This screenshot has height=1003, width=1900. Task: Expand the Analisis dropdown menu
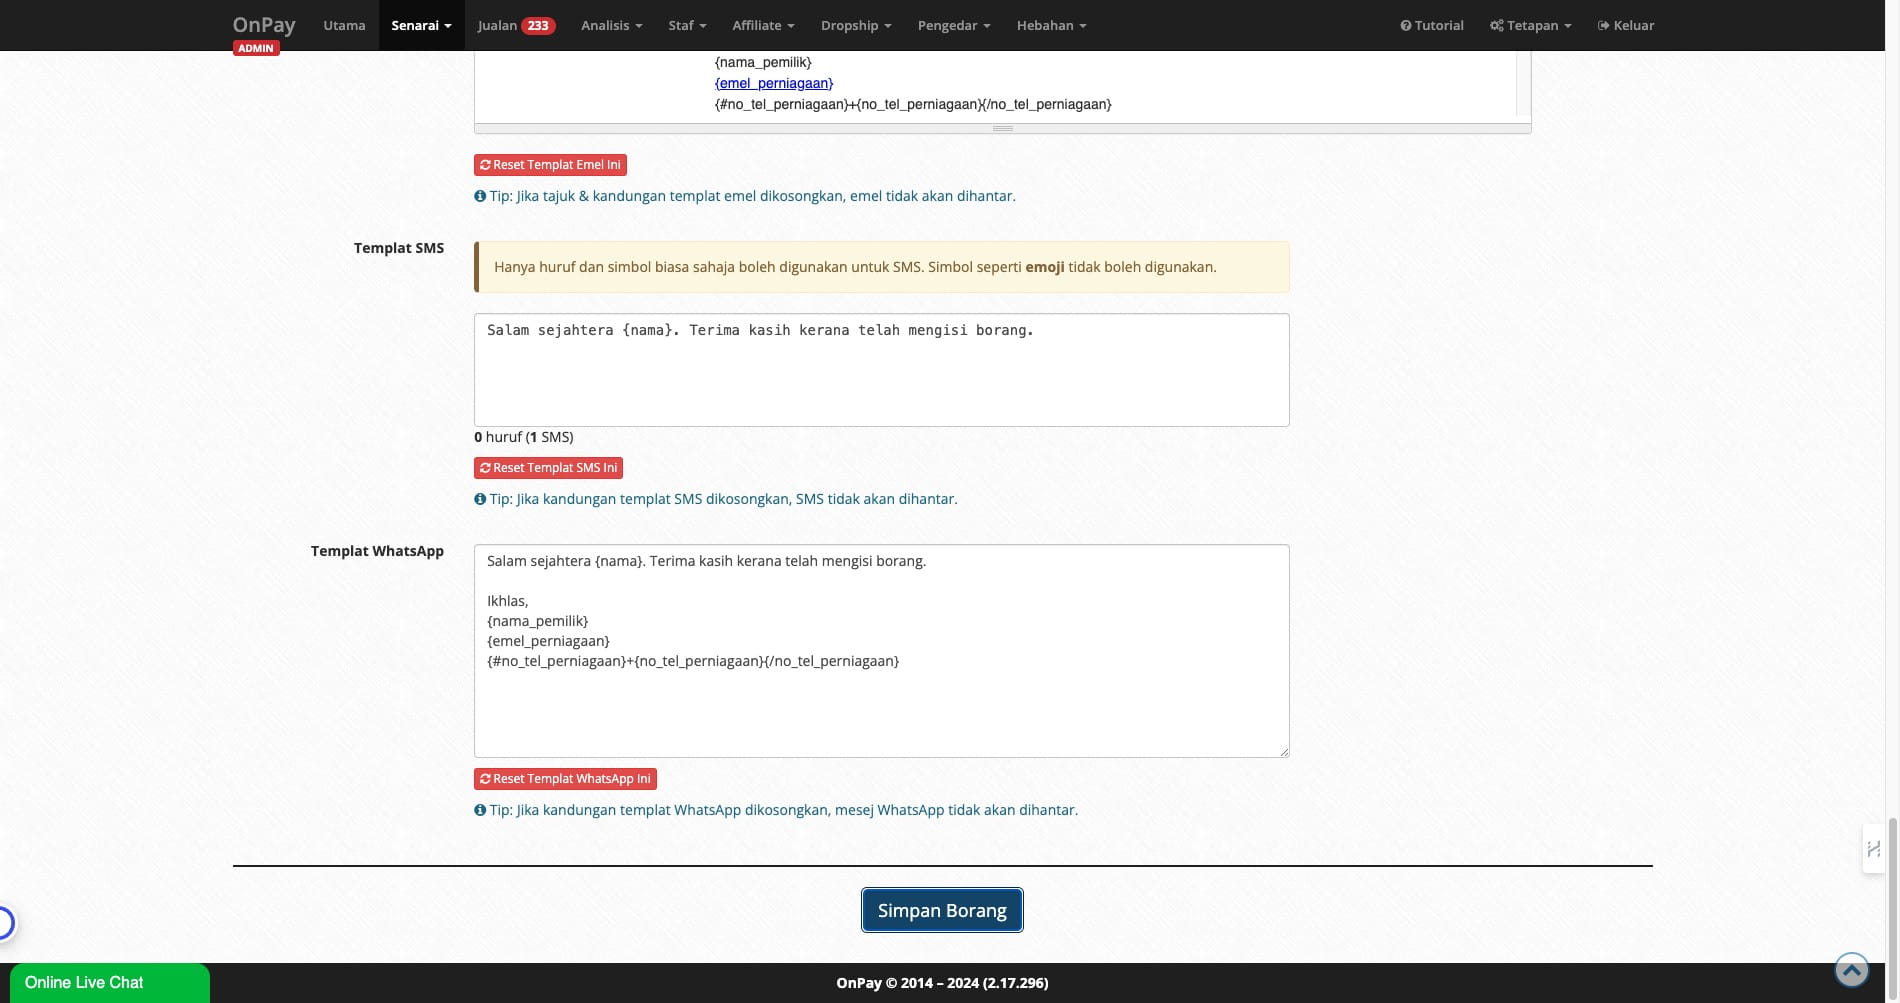(611, 25)
